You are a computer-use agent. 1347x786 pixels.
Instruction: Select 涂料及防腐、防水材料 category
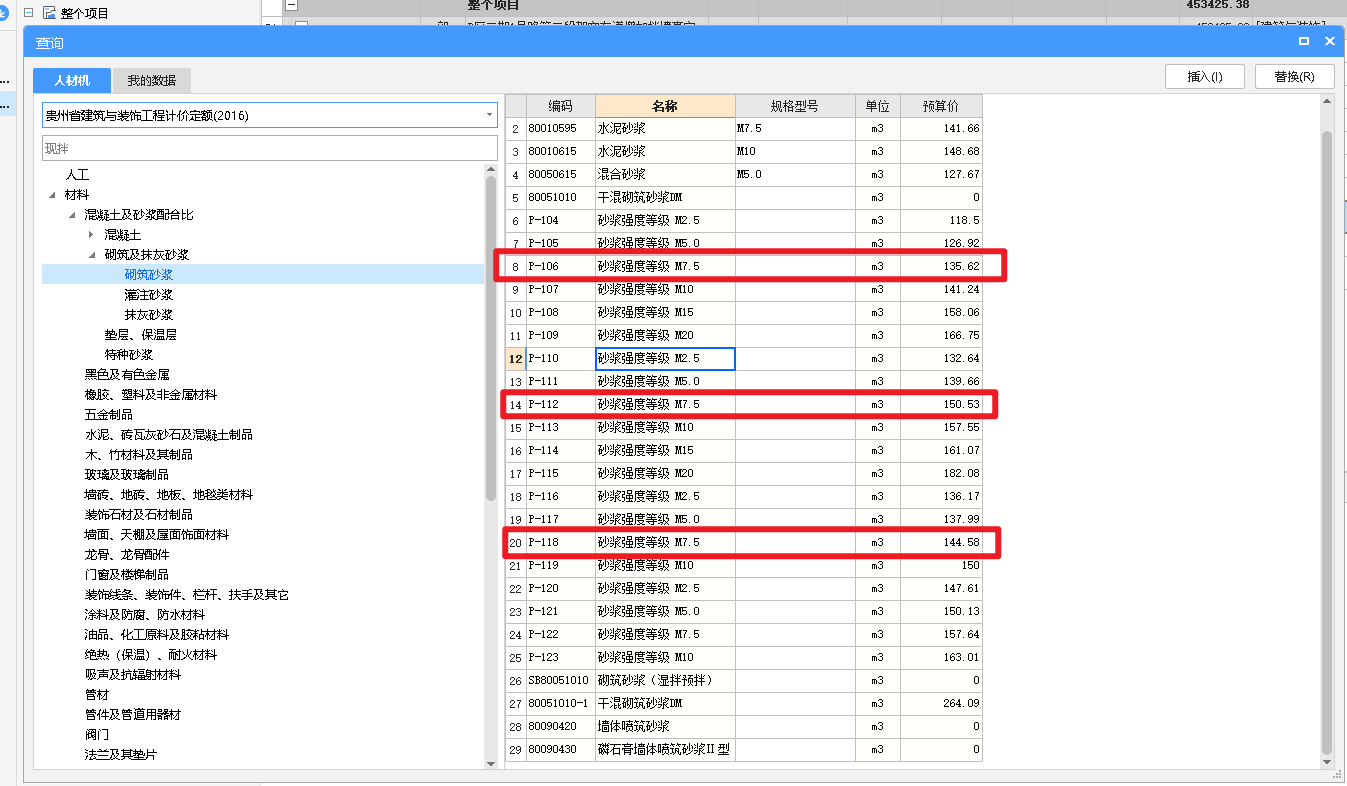tap(145, 615)
